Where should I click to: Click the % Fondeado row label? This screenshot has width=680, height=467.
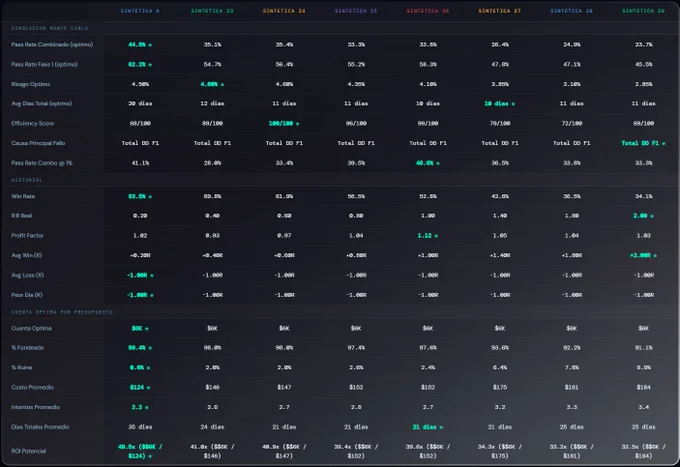tap(28, 348)
